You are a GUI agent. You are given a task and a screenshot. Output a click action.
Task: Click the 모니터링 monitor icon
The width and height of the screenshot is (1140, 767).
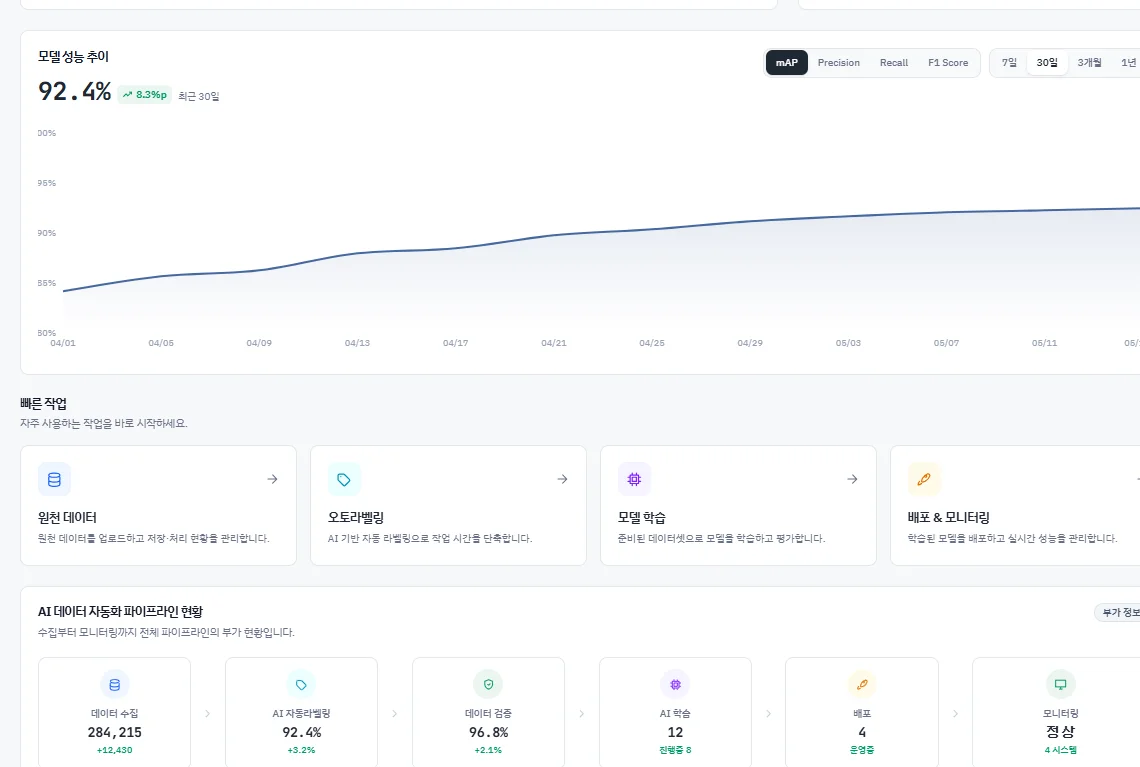(1061, 685)
